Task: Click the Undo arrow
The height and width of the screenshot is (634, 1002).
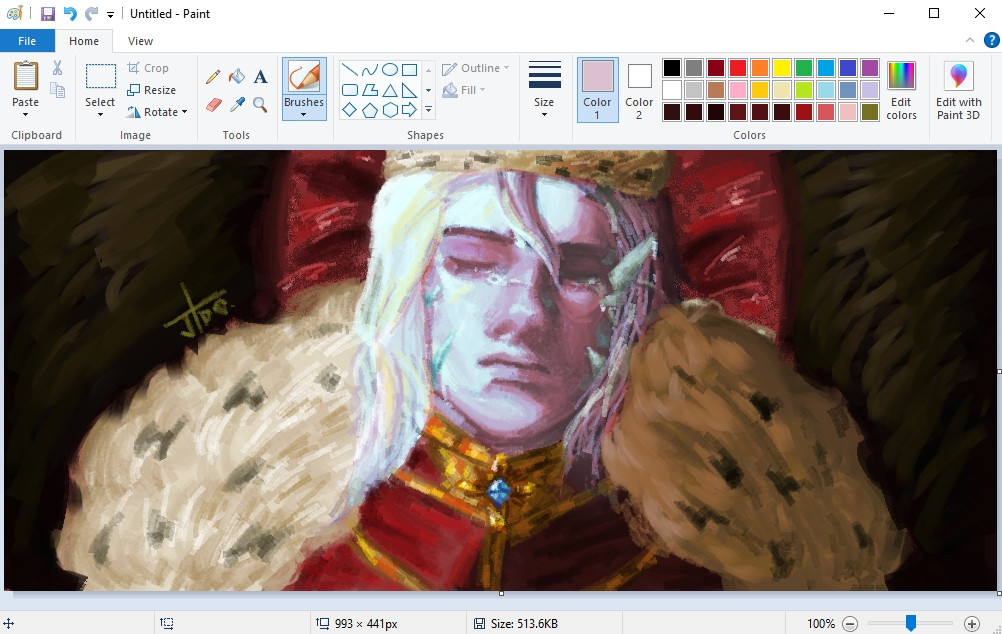Action: point(70,13)
